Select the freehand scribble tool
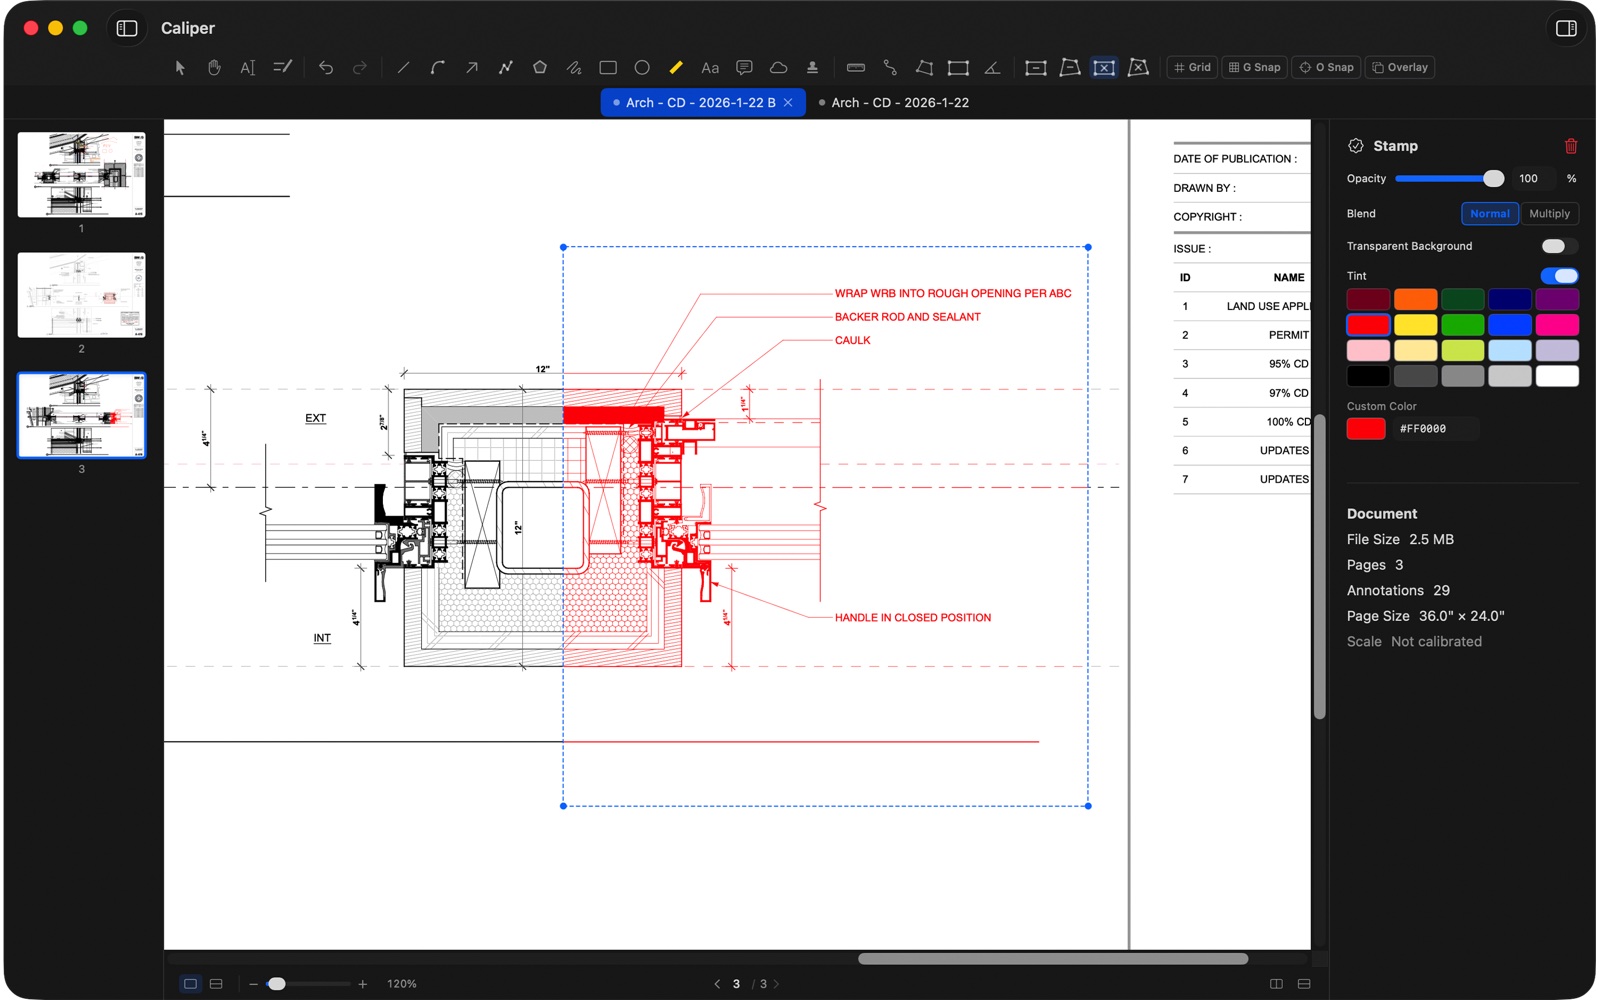The width and height of the screenshot is (1600, 1000). click(x=574, y=68)
